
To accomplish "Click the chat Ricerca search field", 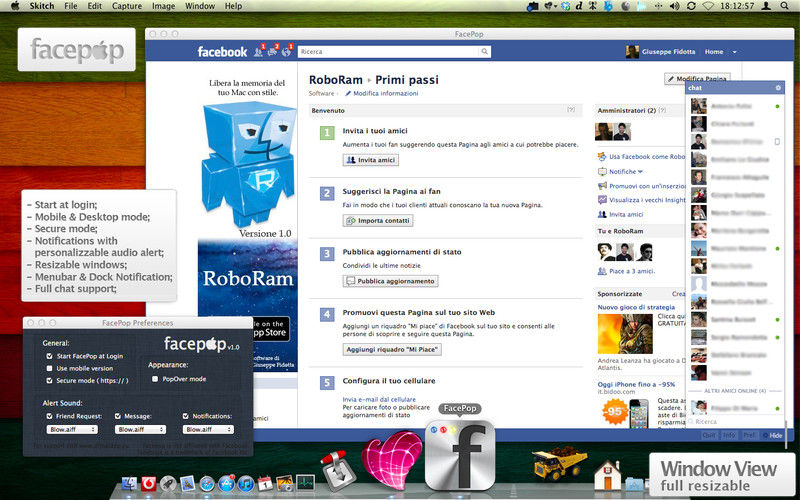I will [x=735, y=422].
